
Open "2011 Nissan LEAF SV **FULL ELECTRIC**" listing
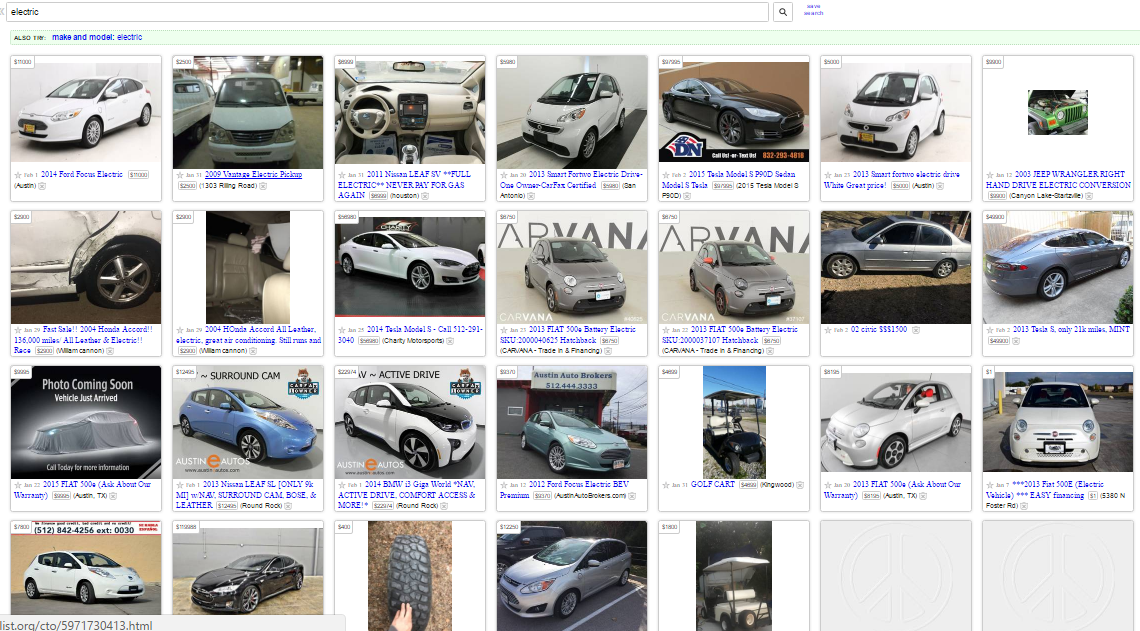[x=404, y=185]
